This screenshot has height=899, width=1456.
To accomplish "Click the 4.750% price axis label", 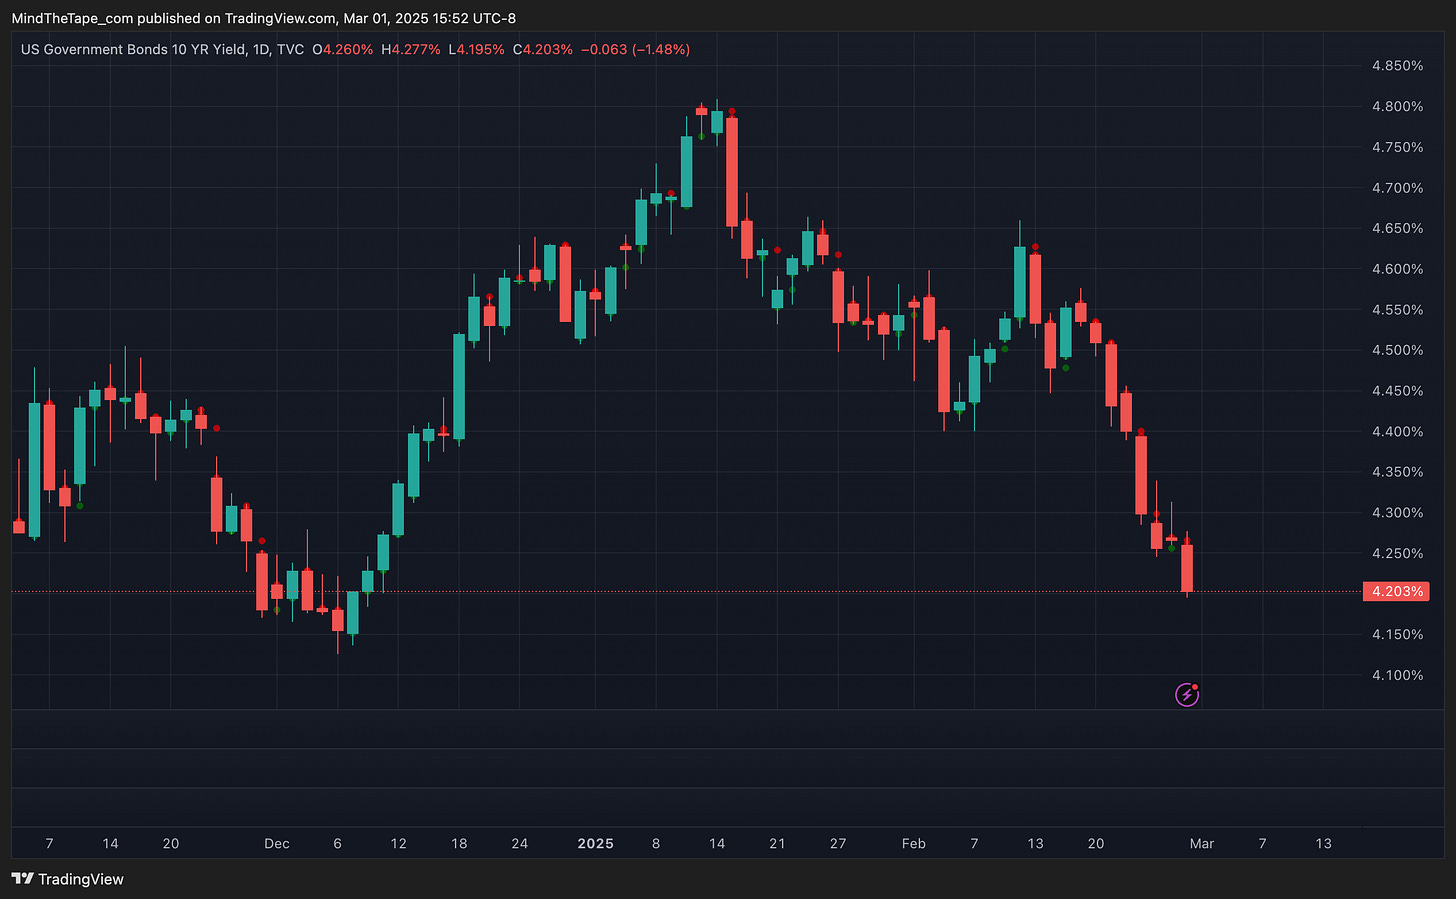I will point(1397,147).
